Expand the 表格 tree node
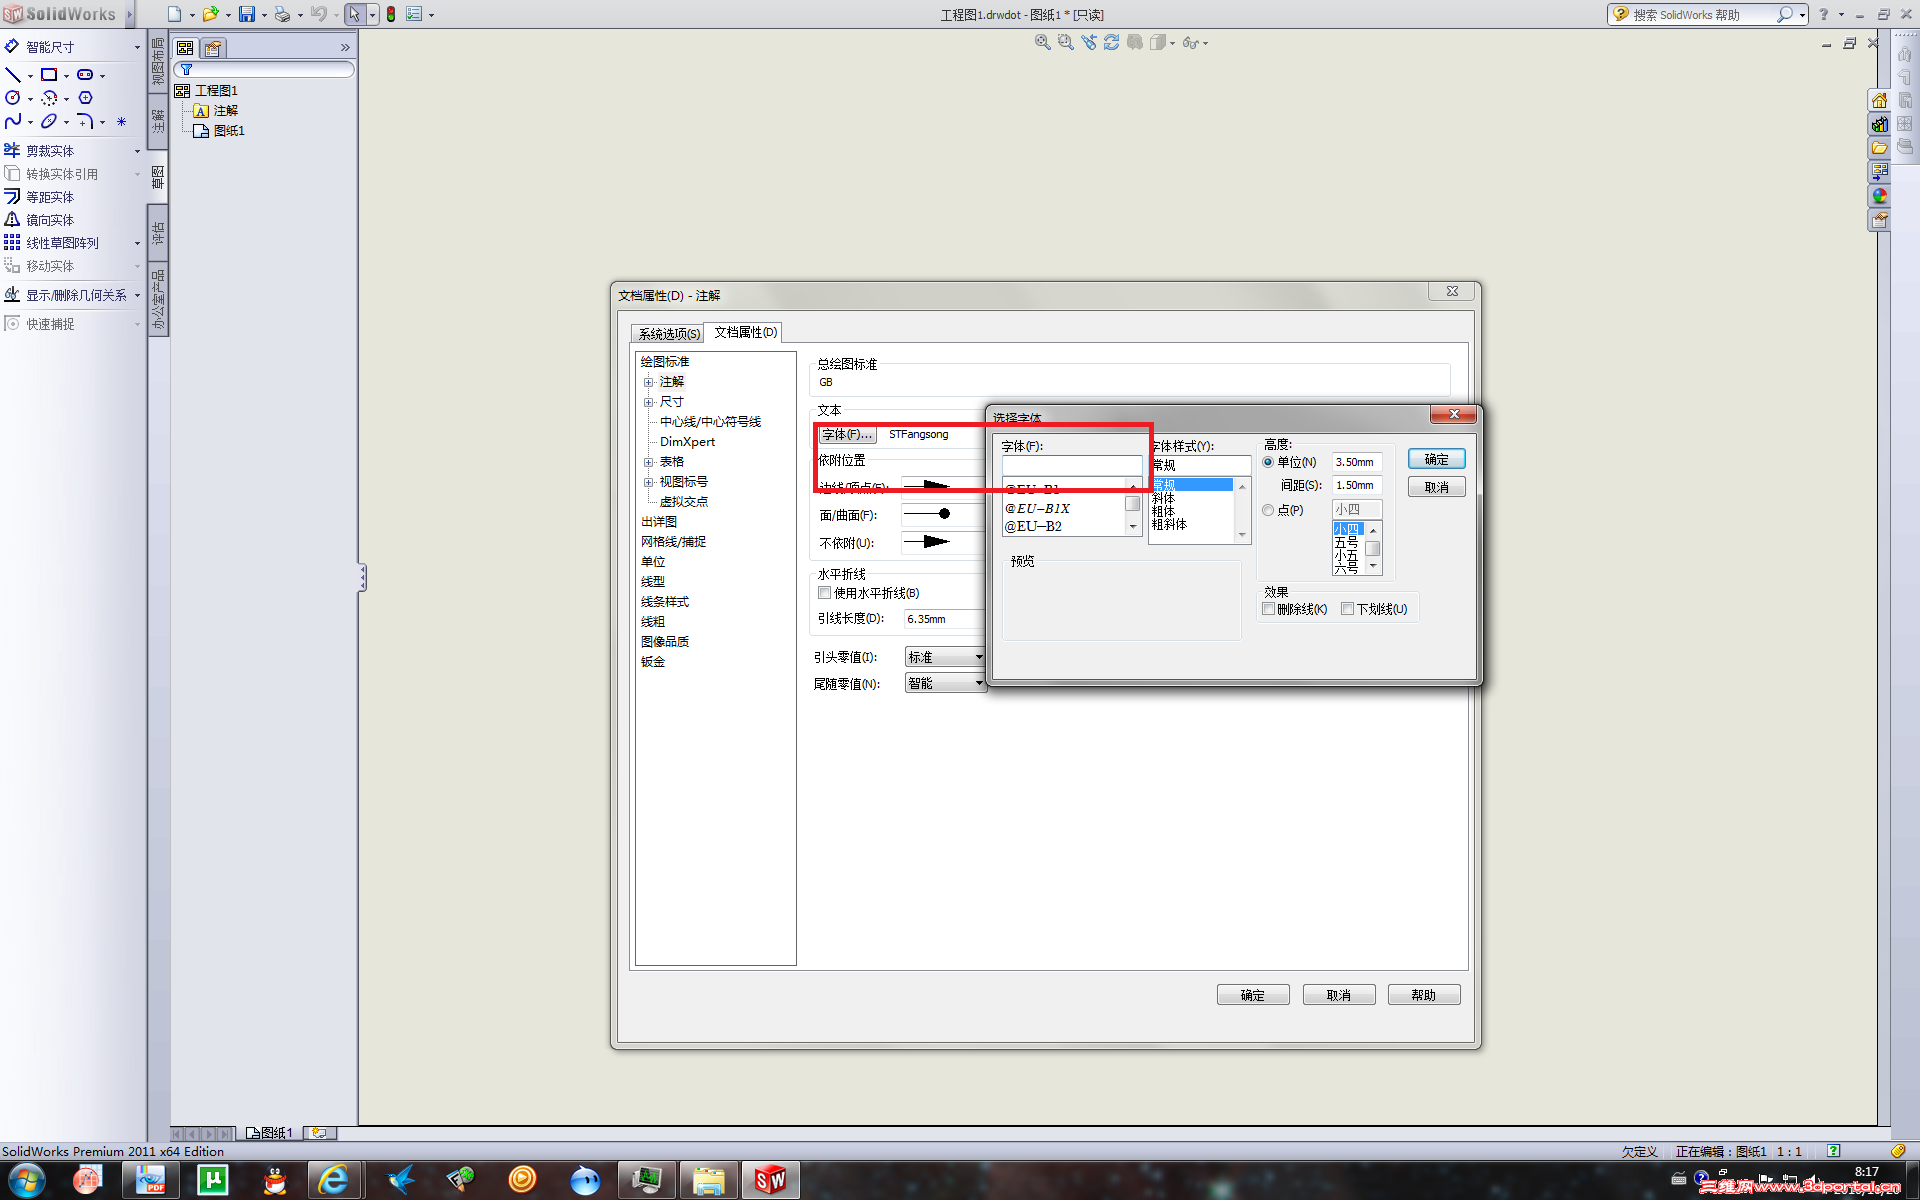Viewport: 1920px width, 1200px height. [x=648, y=462]
